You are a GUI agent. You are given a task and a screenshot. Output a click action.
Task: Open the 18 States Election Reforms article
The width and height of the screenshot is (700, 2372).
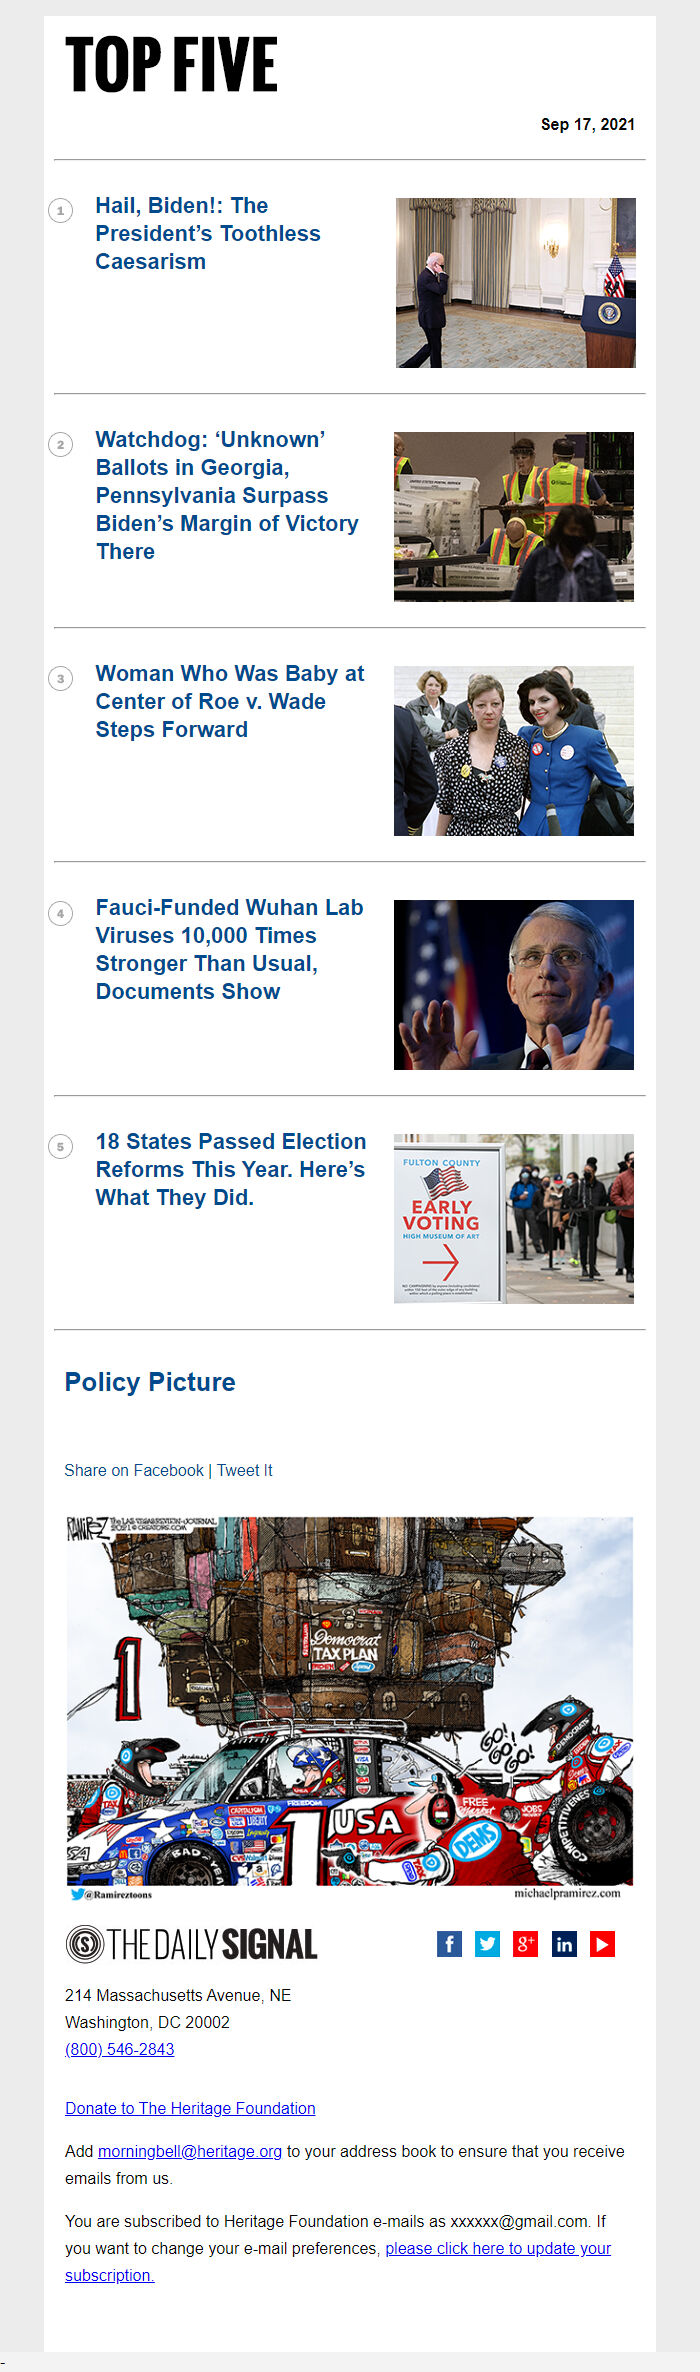[231, 1170]
